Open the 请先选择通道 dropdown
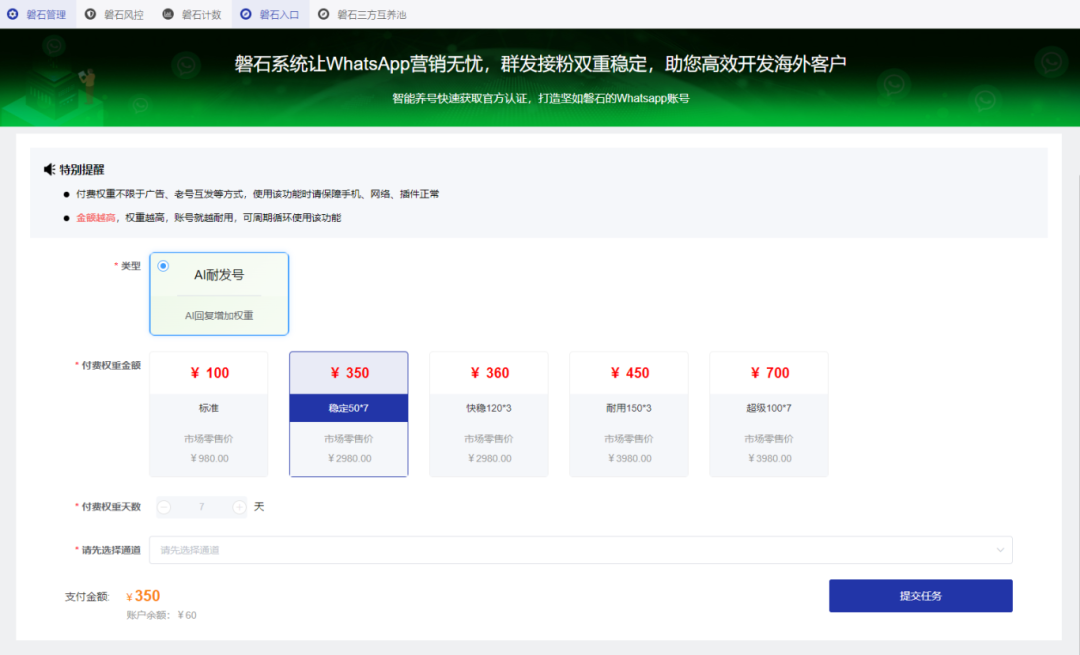 pyautogui.click(x=580, y=549)
